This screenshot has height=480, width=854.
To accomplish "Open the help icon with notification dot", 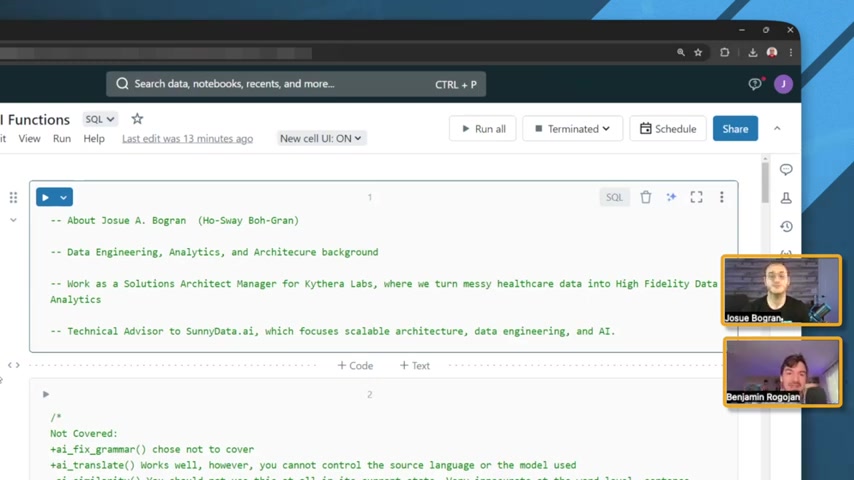I will 755,84.
